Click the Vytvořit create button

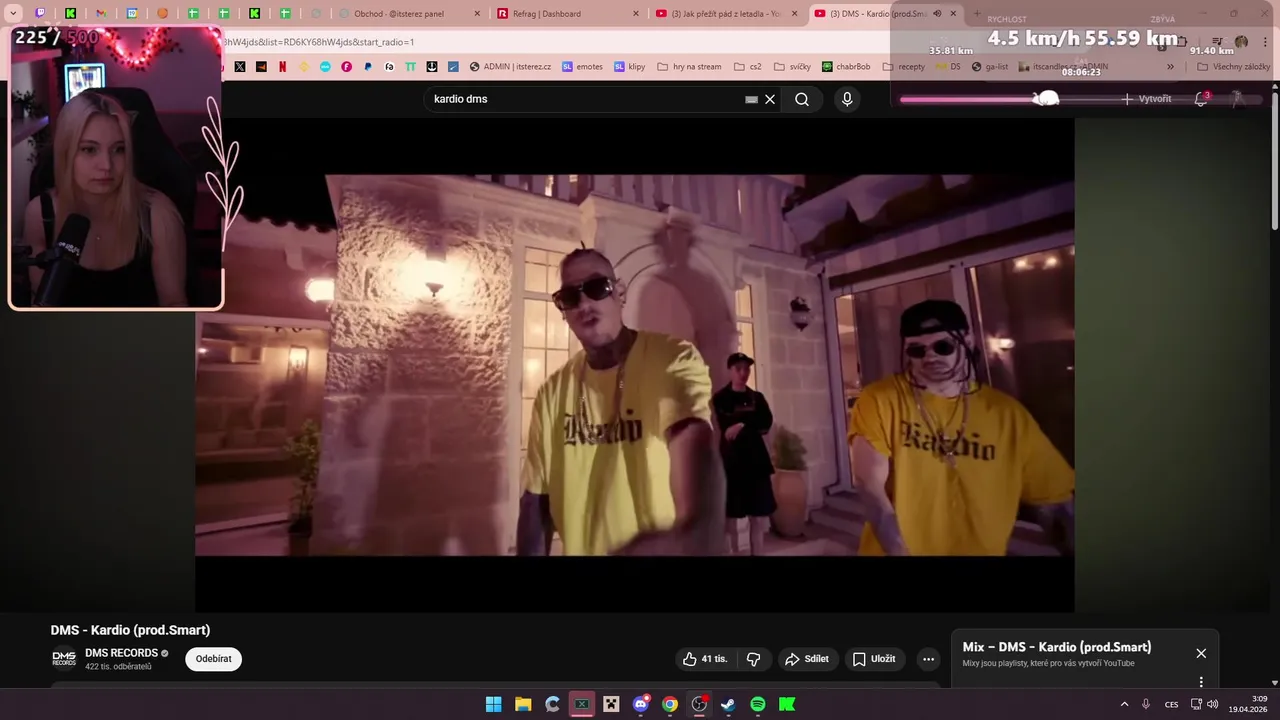(x=1146, y=99)
